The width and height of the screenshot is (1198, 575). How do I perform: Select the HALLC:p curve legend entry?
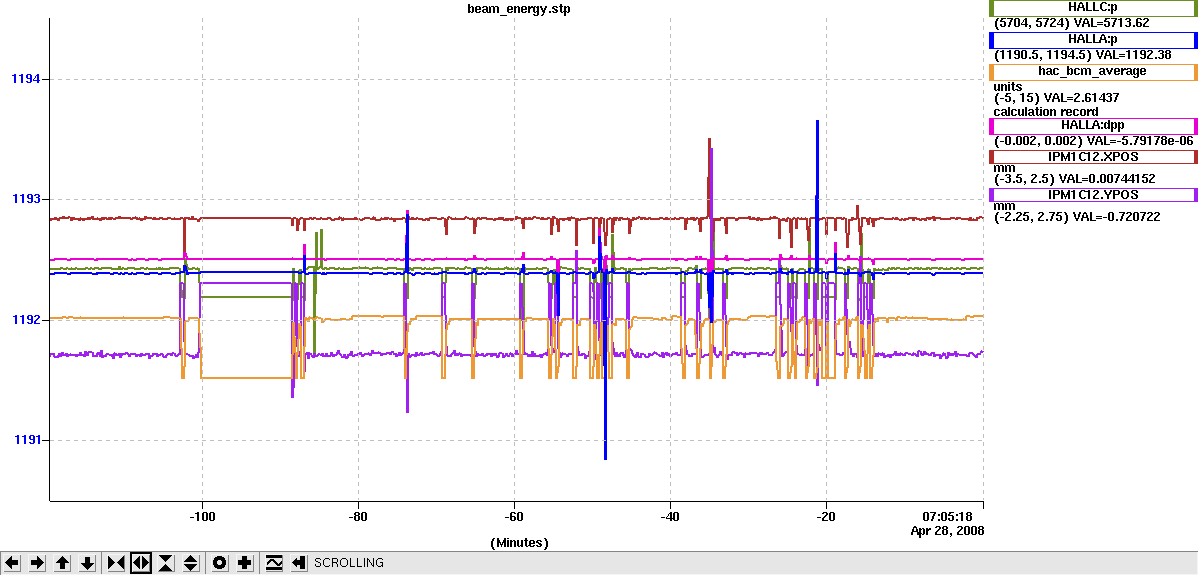(1093, 8)
